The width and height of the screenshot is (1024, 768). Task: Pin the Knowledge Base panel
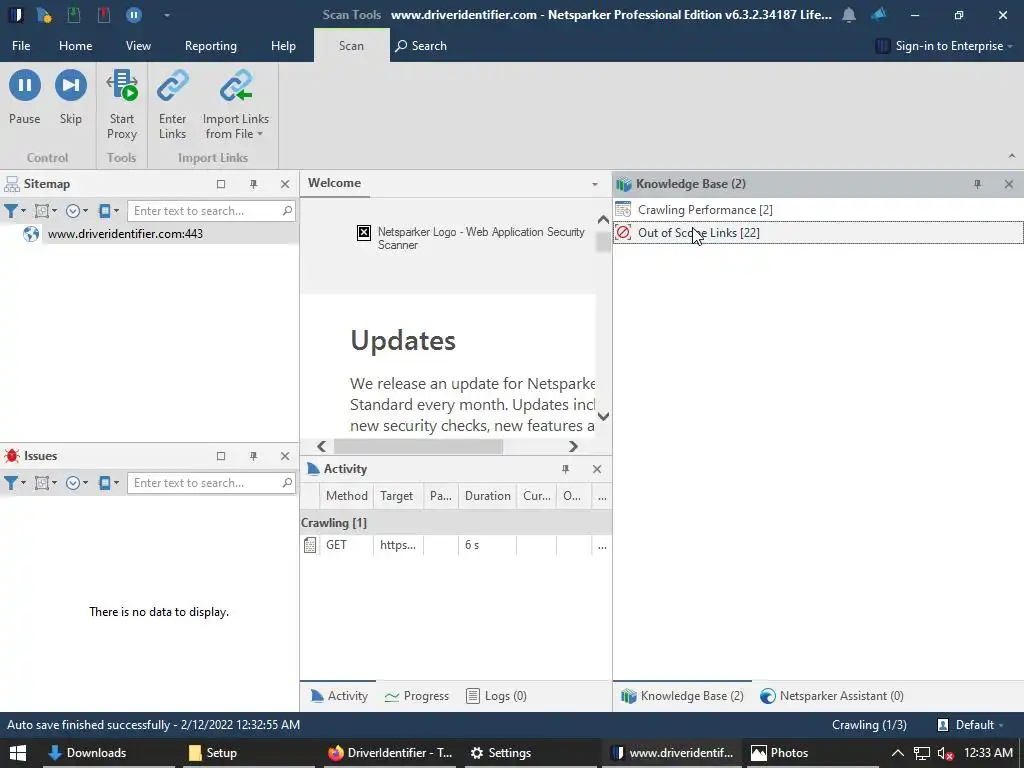click(x=978, y=184)
